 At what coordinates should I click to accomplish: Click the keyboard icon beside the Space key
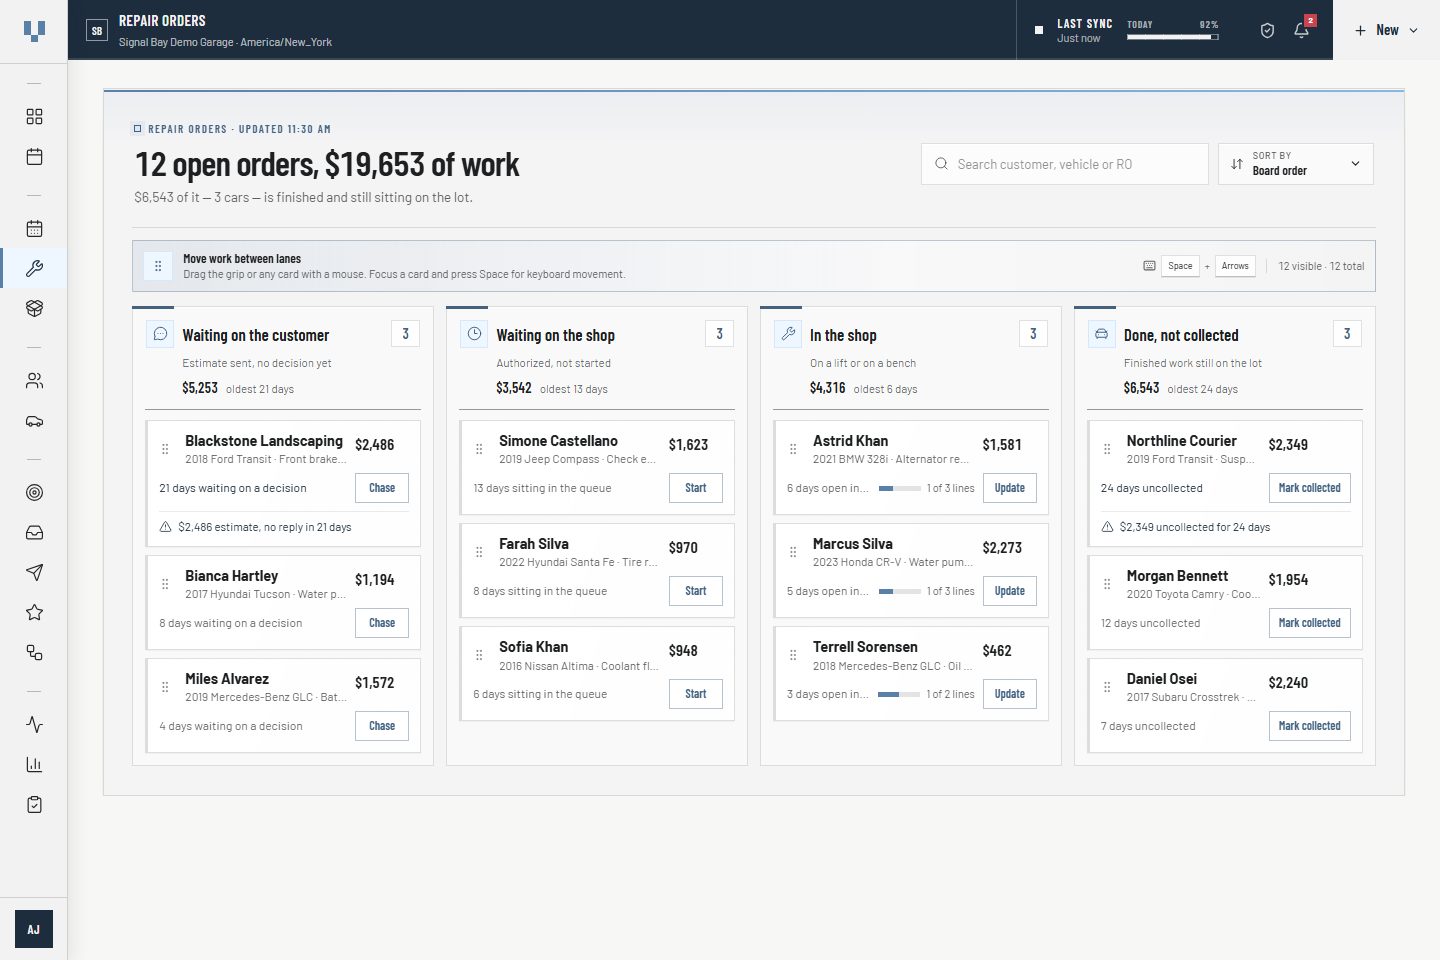(x=1149, y=266)
